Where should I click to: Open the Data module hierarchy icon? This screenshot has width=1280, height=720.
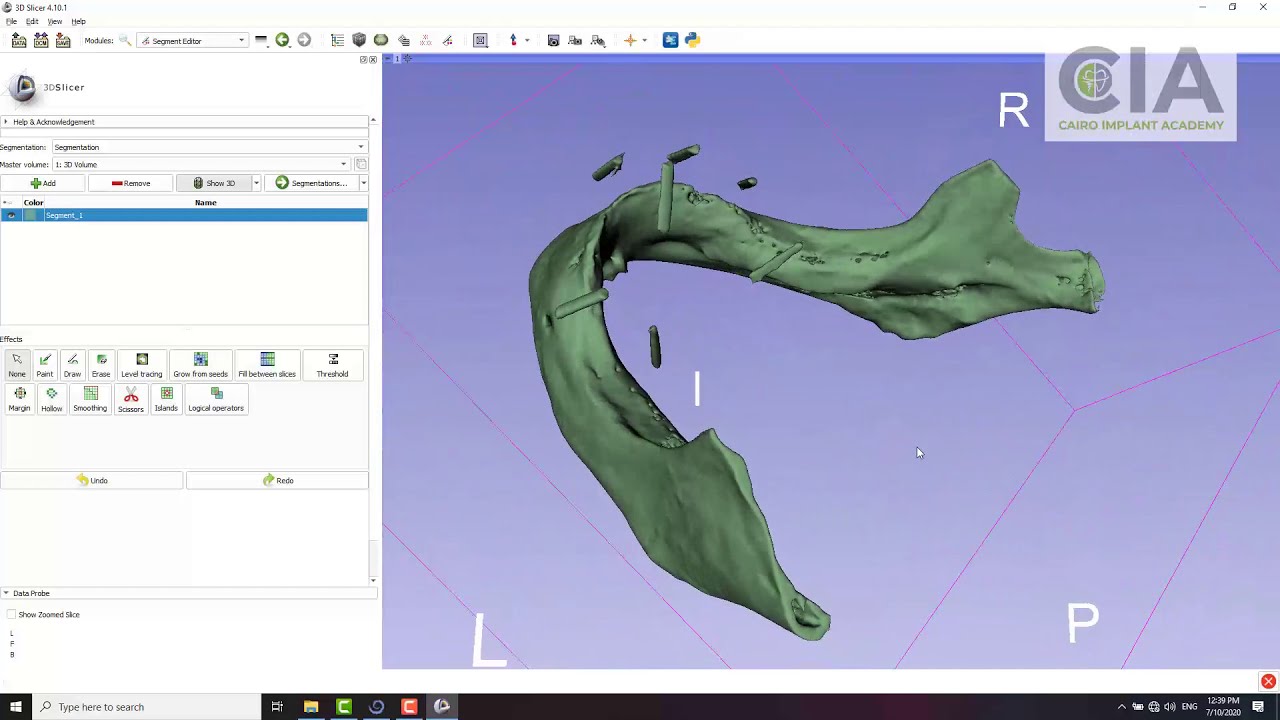[337, 40]
